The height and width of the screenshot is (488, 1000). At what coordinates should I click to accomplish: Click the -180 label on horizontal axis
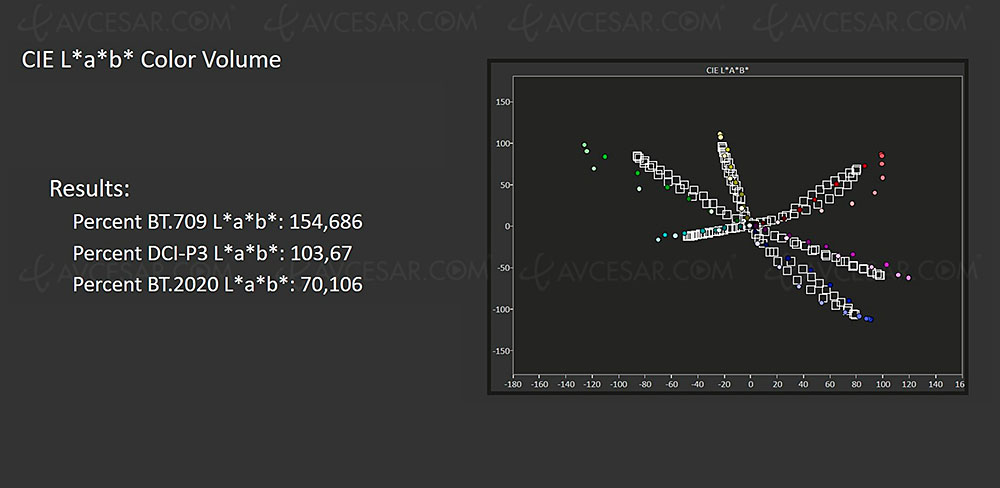tap(514, 383)
